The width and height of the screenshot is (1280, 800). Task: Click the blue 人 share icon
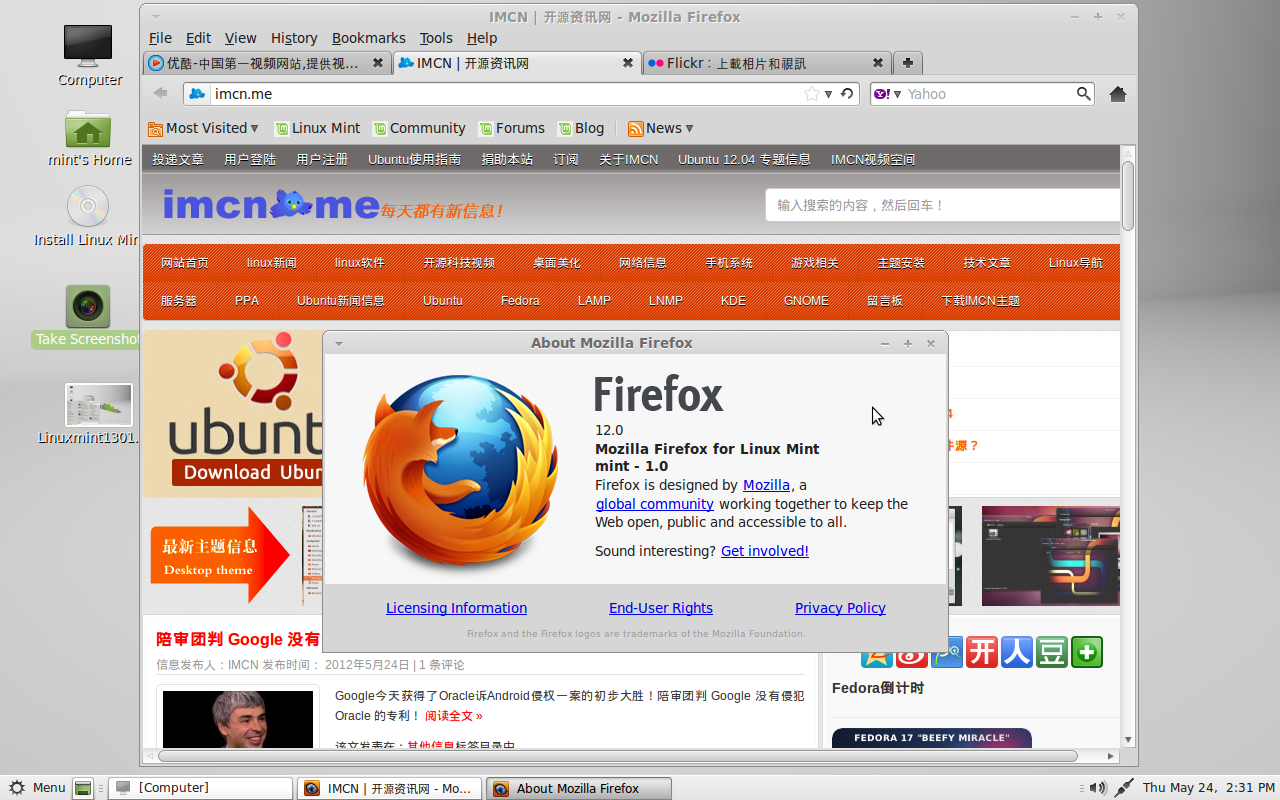click(1017, 652)
